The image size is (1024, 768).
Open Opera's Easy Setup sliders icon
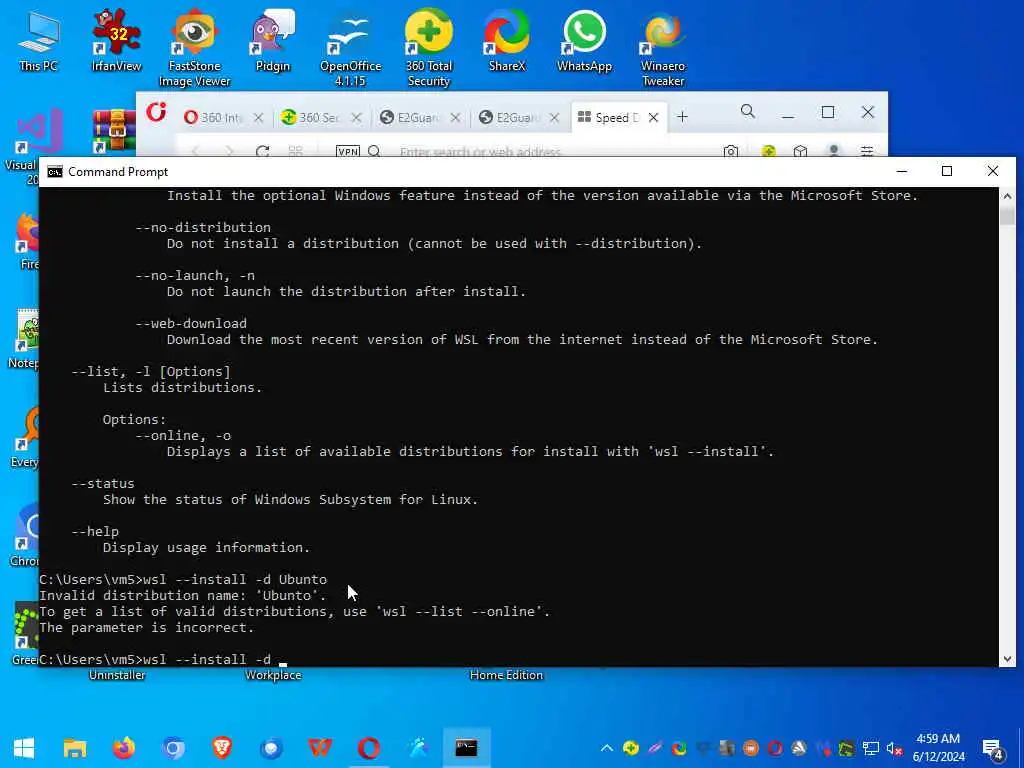coord(867,152)
